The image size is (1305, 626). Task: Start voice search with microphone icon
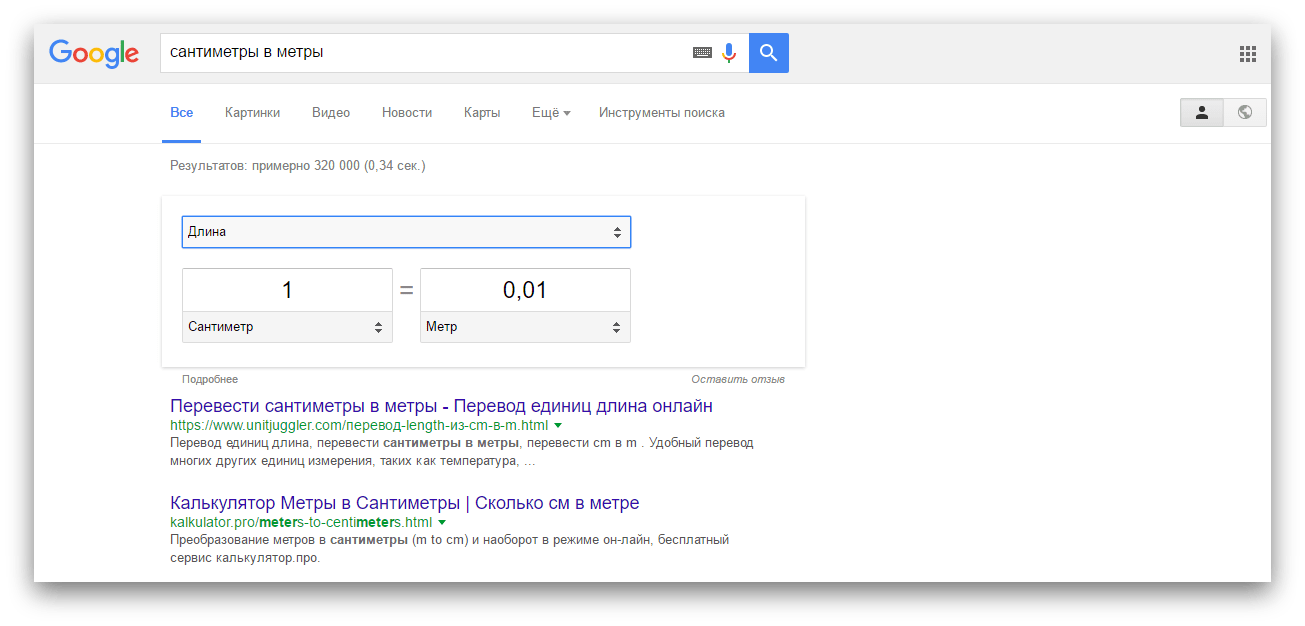(729, 53)
